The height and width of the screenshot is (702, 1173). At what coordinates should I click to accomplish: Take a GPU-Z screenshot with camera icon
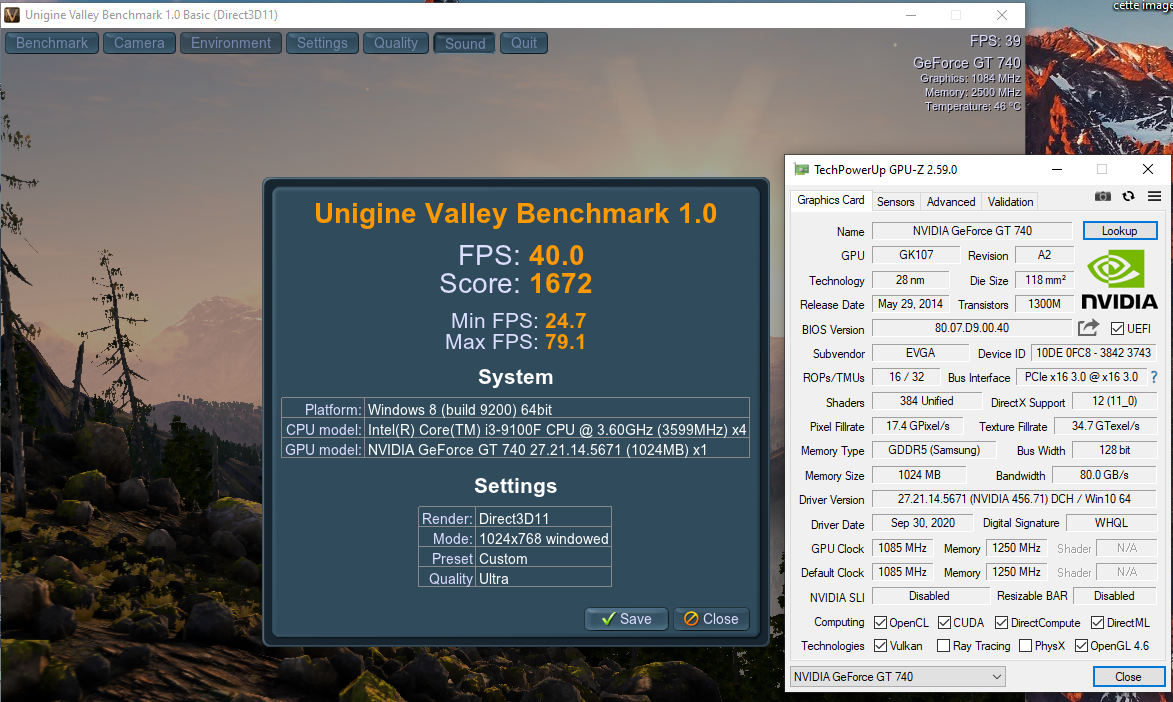pyautogui.click(x=1103, y=196)
